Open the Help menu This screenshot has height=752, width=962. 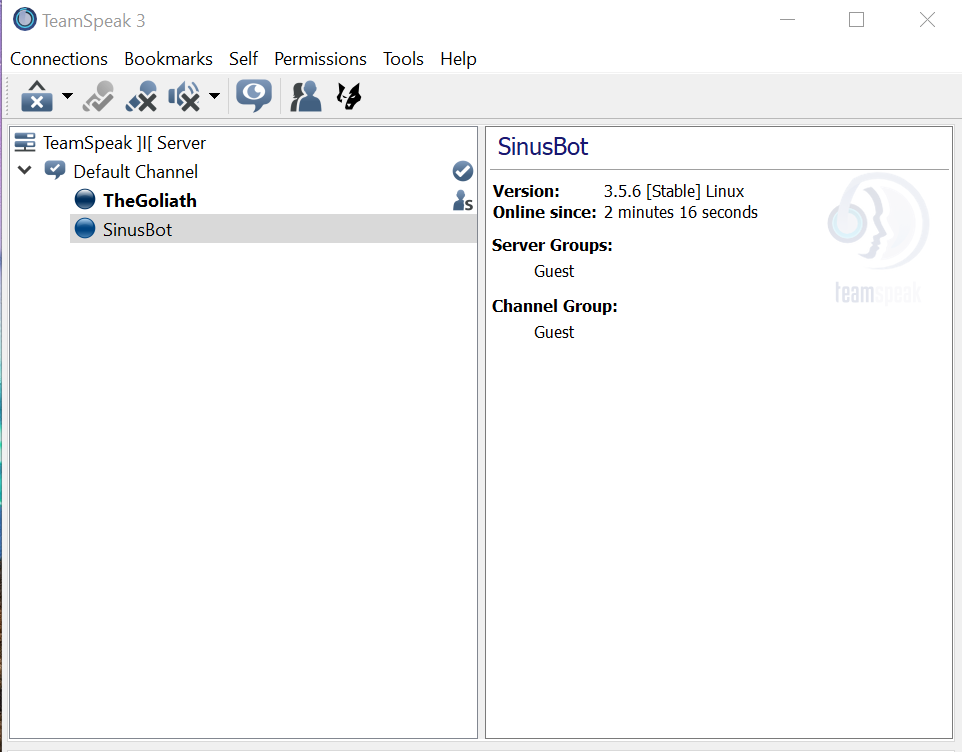click(x=458, y=59)
